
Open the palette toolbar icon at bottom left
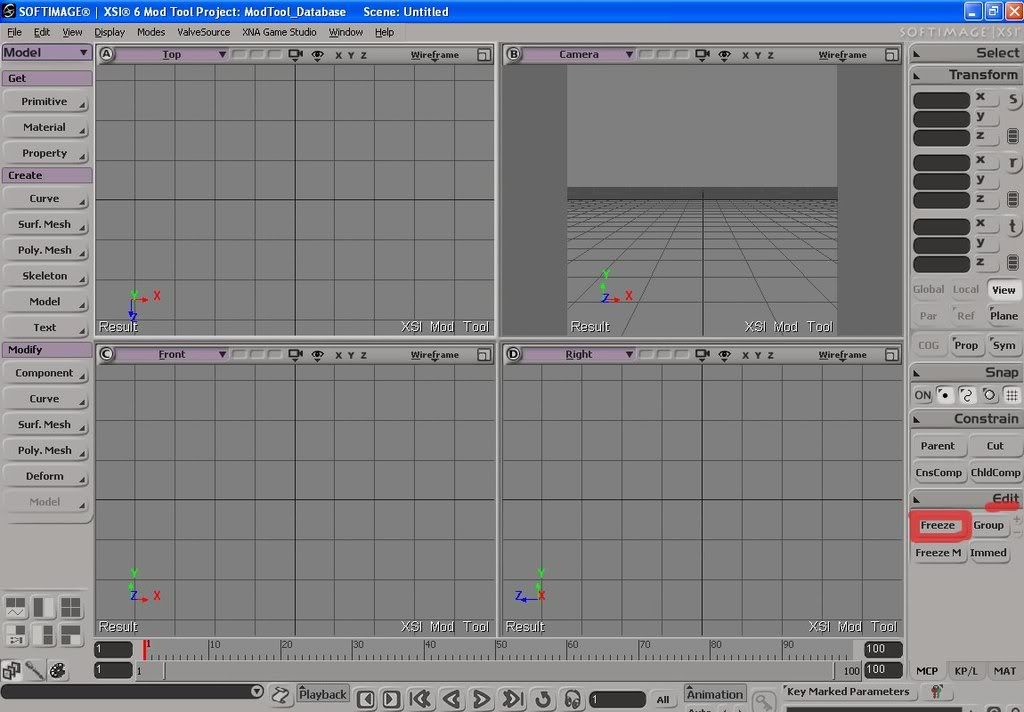tap(57, 670)
